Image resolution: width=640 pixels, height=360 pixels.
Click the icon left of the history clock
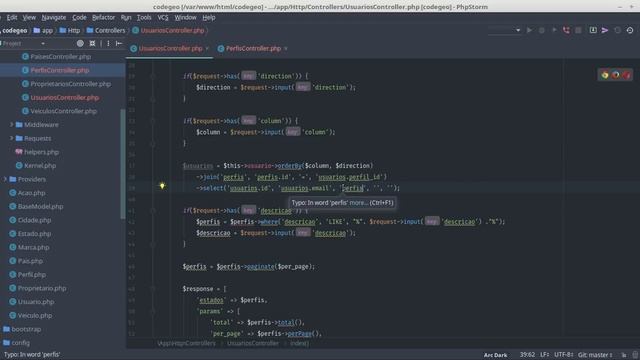point(618,30)
